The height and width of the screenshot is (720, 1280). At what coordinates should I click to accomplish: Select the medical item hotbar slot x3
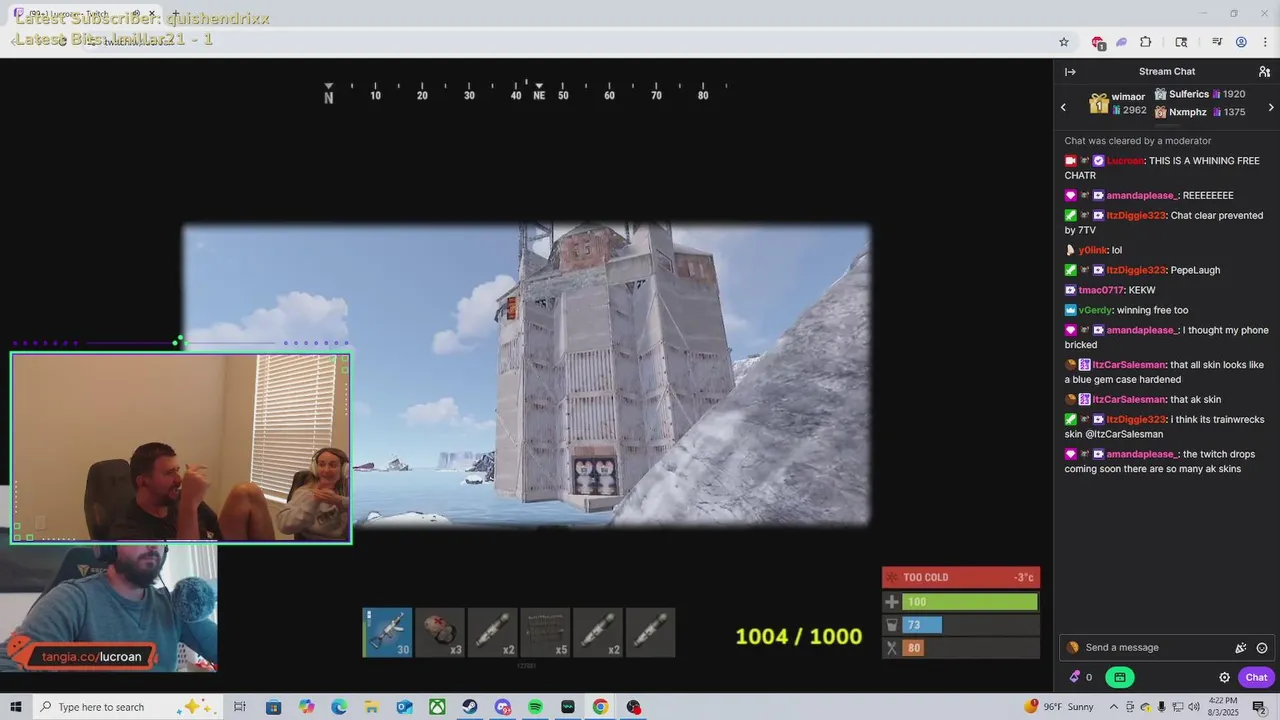(x=440, y=633)
